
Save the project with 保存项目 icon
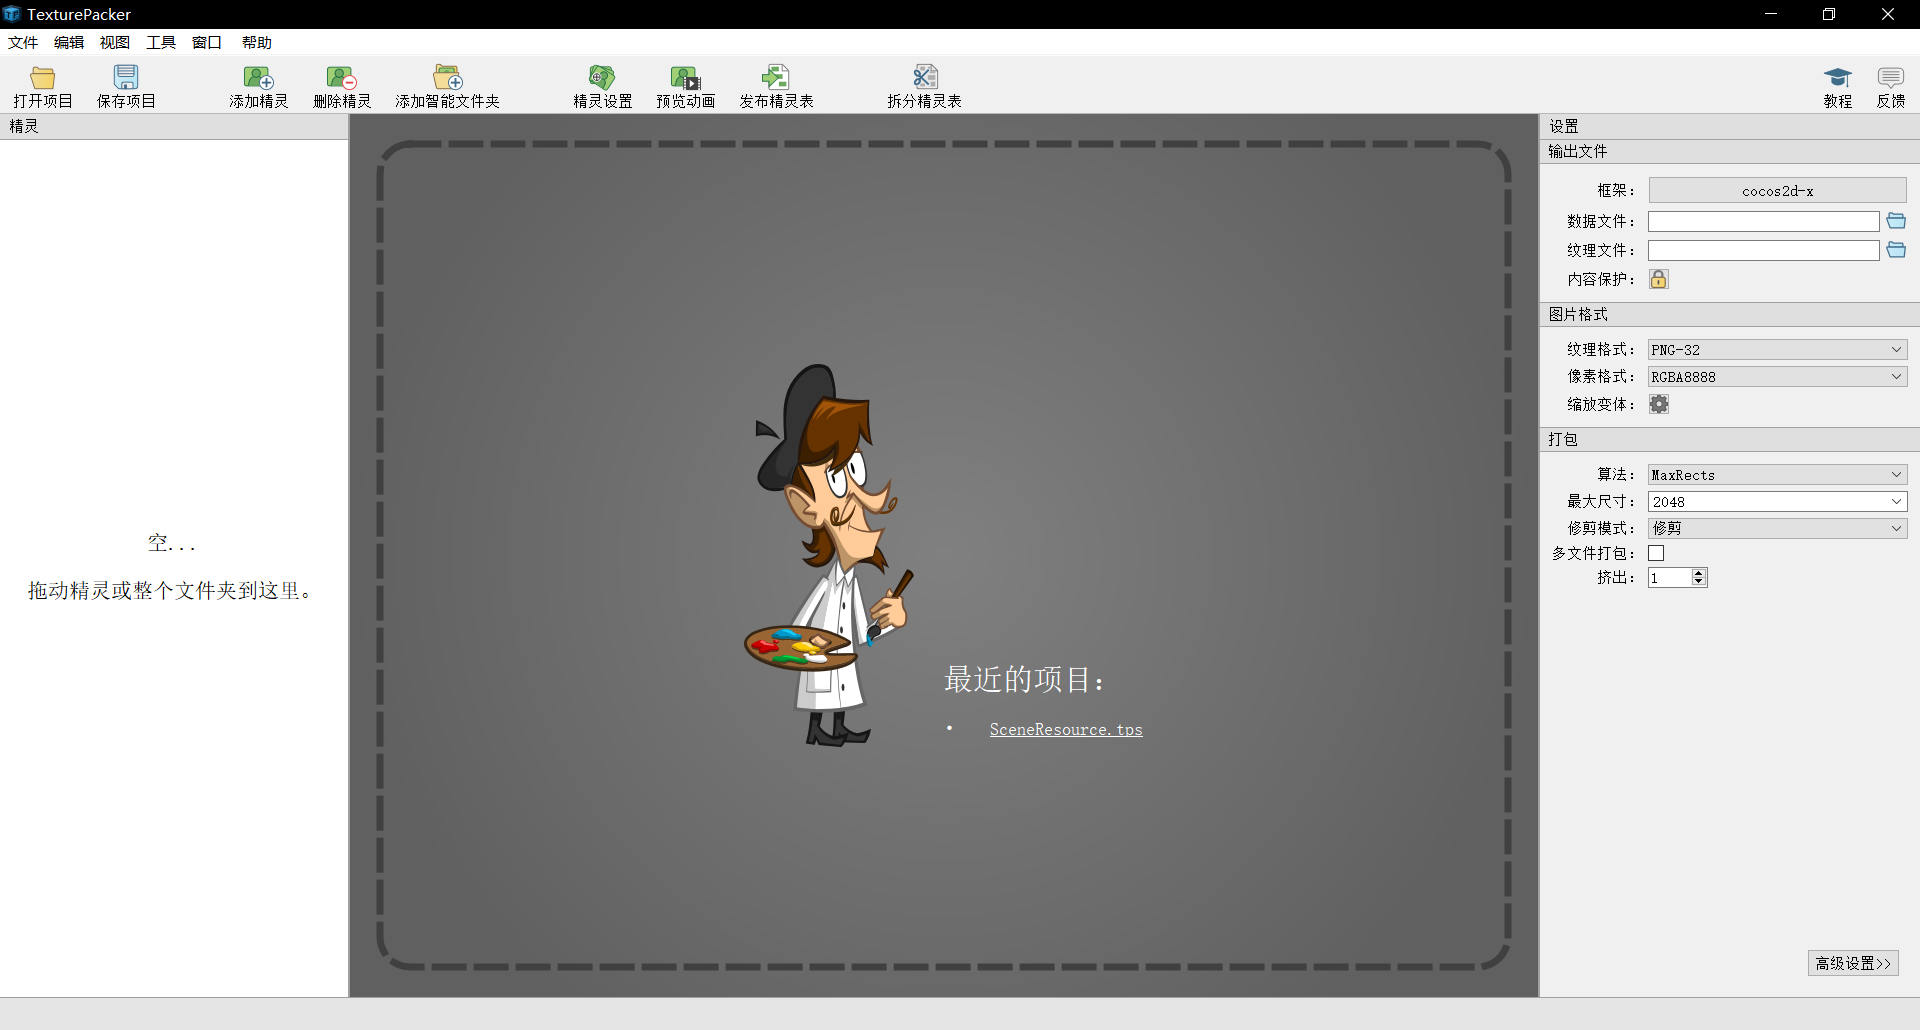126,85
